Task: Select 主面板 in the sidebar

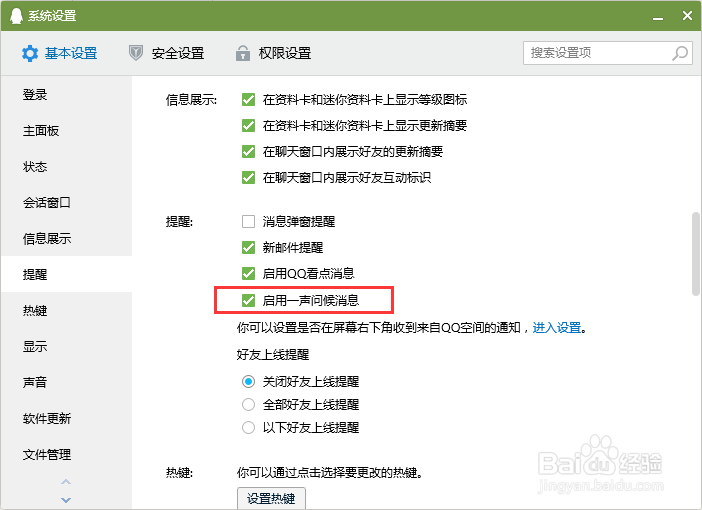Action: (x=66, y=131)
